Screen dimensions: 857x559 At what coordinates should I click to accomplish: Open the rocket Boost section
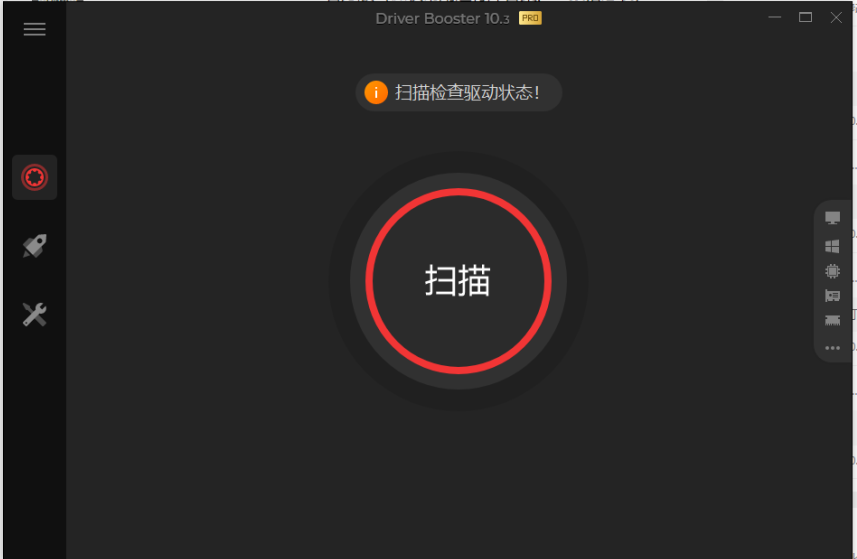pyautogui.click(x=34, y=246)
